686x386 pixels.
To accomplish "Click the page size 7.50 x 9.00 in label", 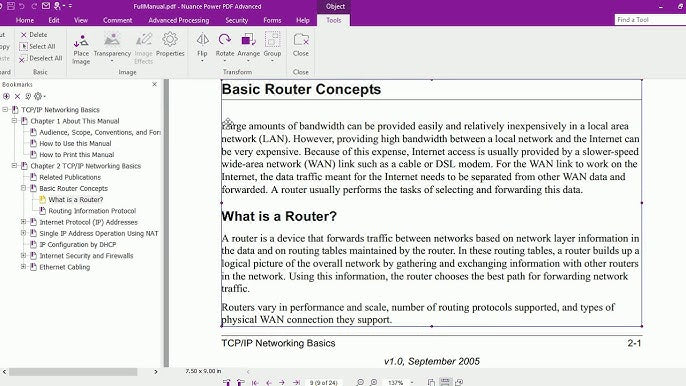I will click(203, 371).
